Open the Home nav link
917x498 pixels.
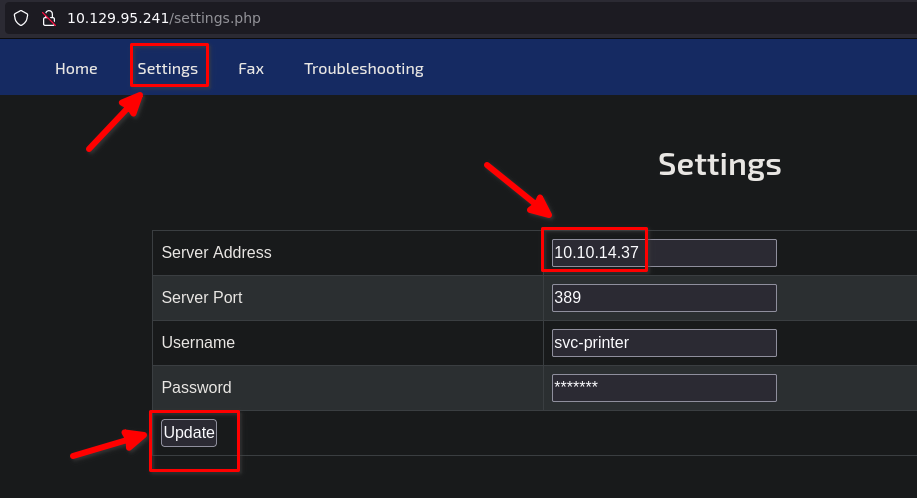76,69
